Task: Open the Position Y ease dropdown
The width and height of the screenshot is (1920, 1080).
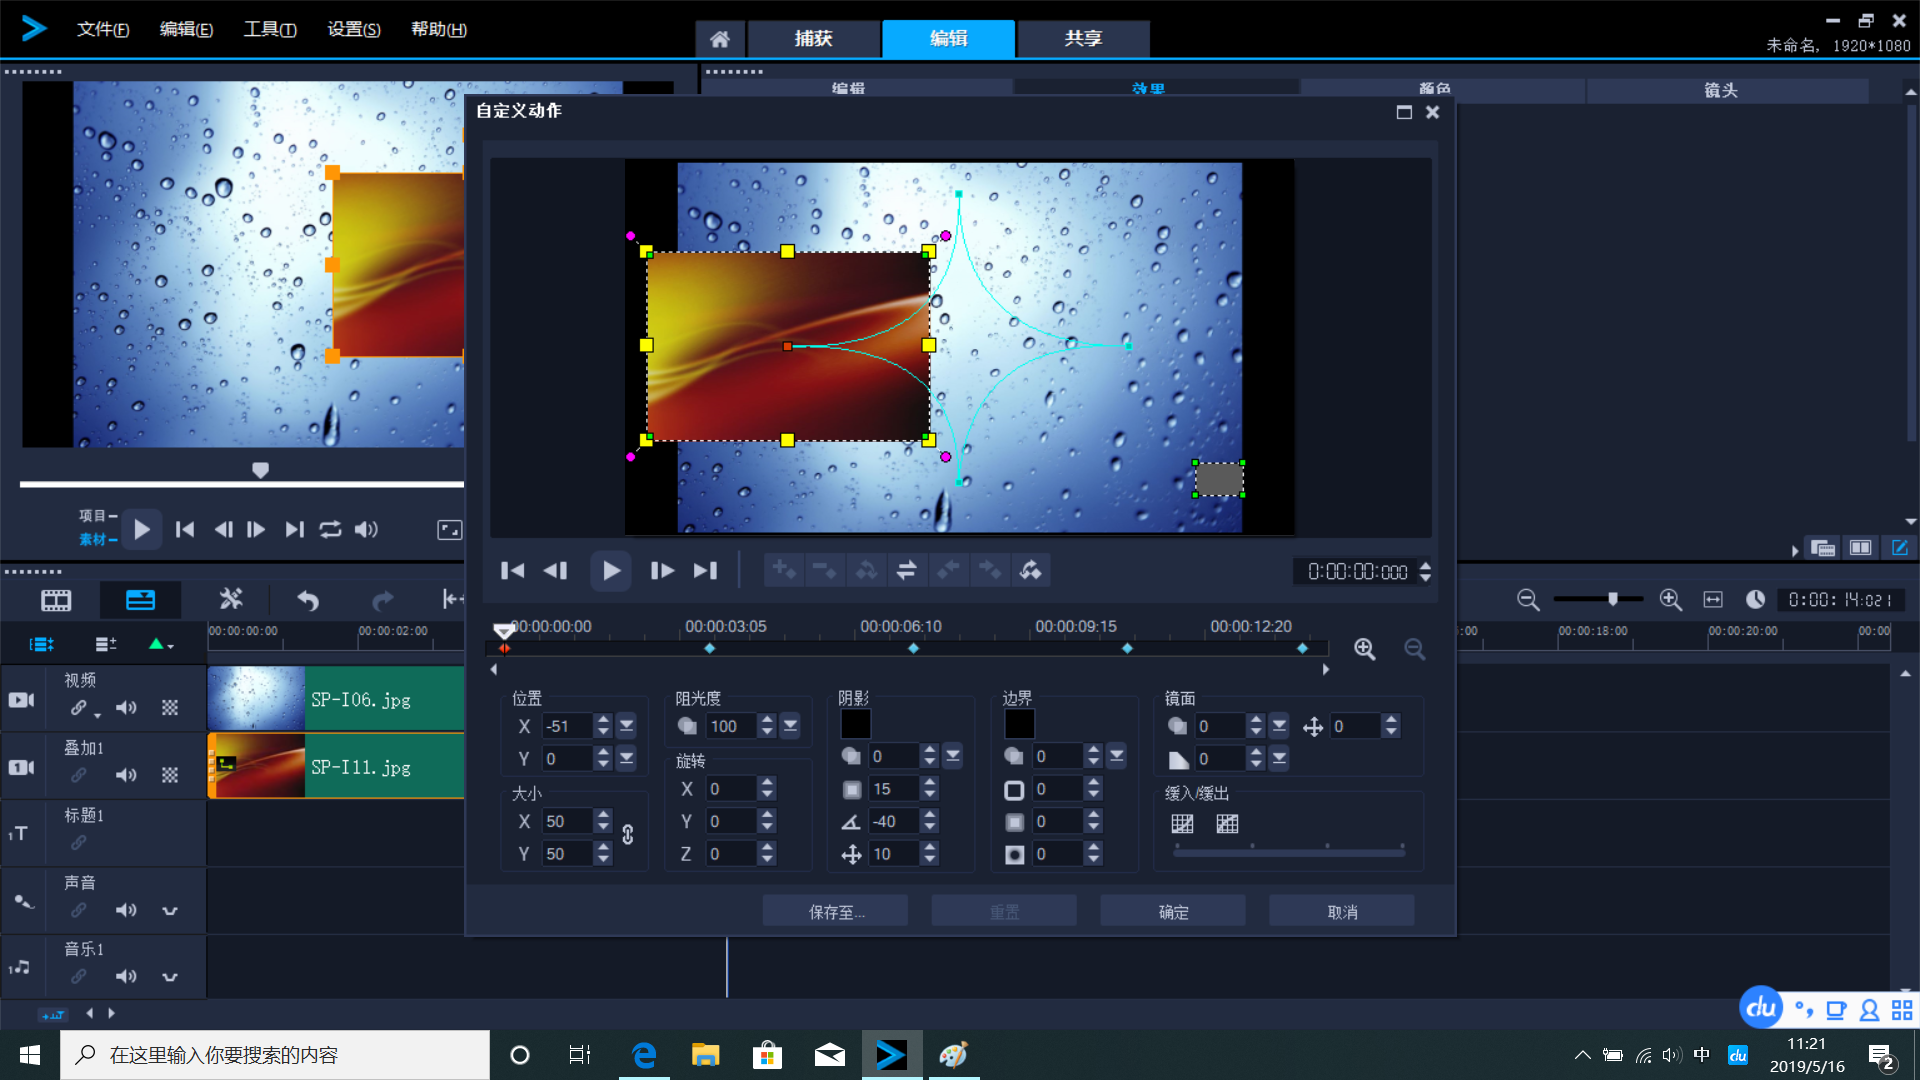Action: click(x=627, y=759)
